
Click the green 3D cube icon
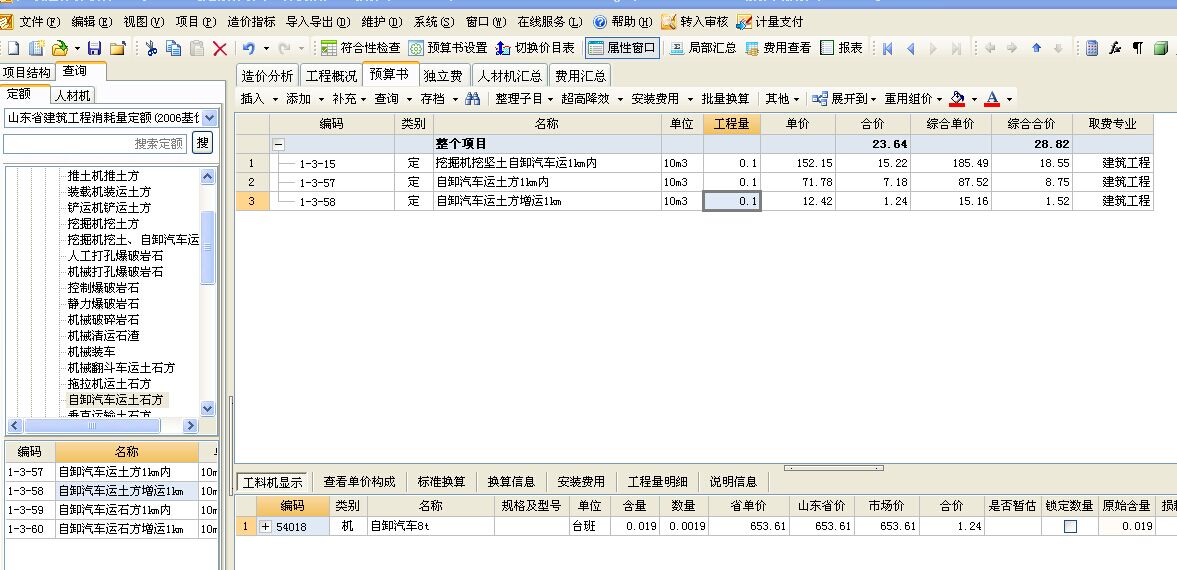[1160, 49]
